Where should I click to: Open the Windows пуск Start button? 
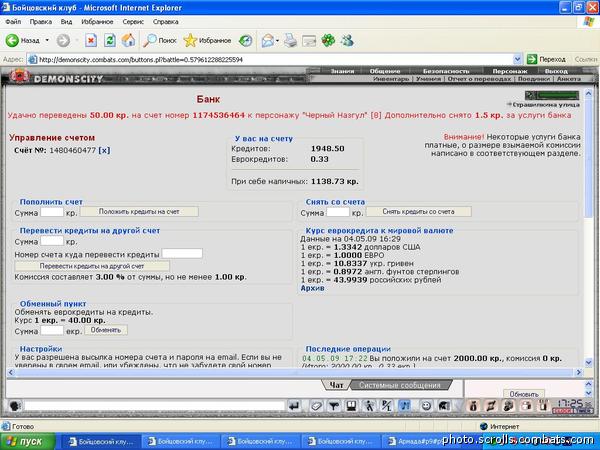[28, 441]
